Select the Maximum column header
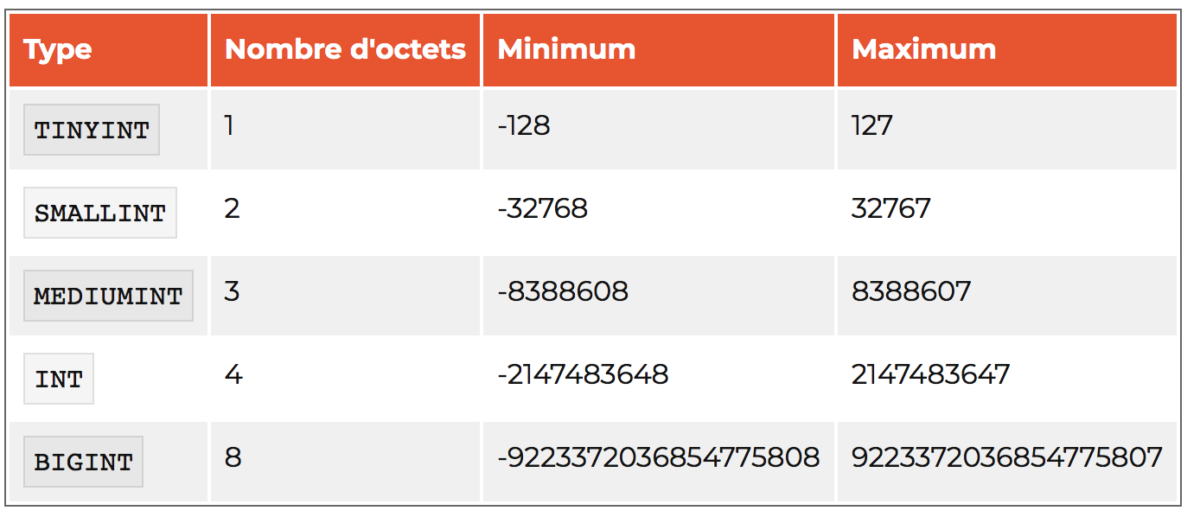 point(923,50)
